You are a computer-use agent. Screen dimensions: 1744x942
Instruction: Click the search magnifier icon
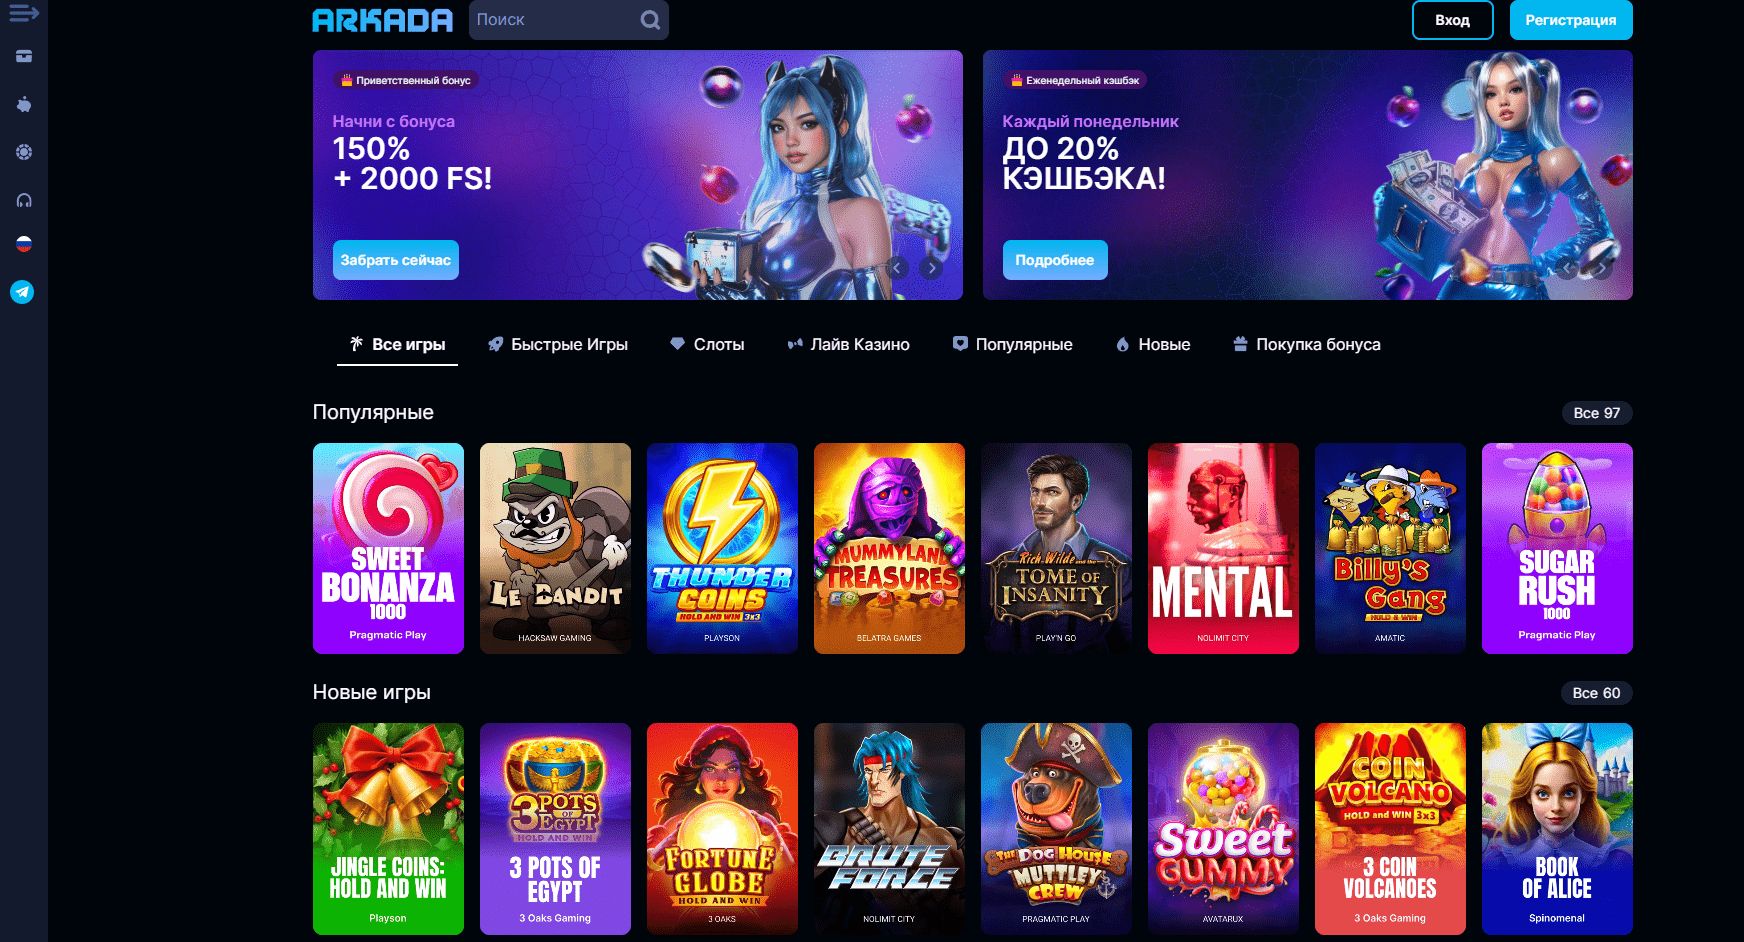pyautogui.click(x=650, y=20)
